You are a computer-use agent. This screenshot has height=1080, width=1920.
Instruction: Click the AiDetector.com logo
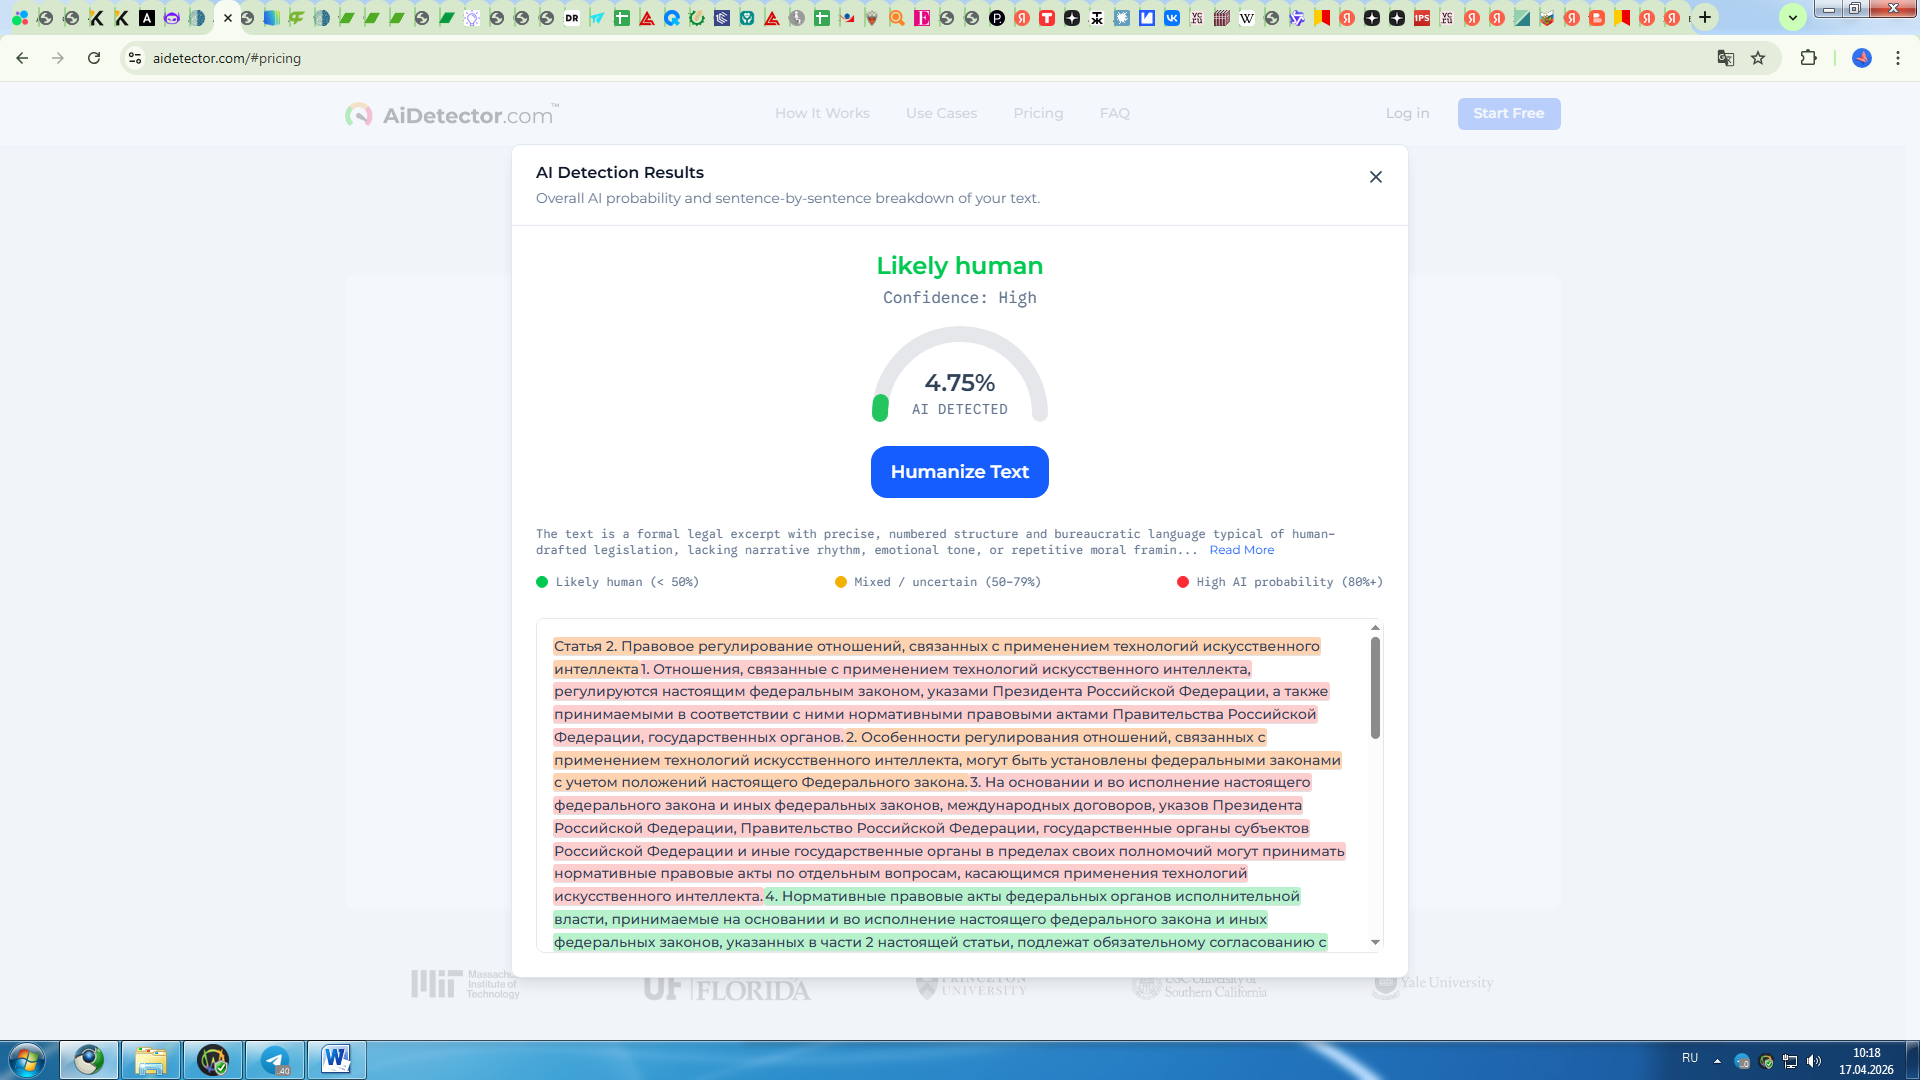click(451, 114)
